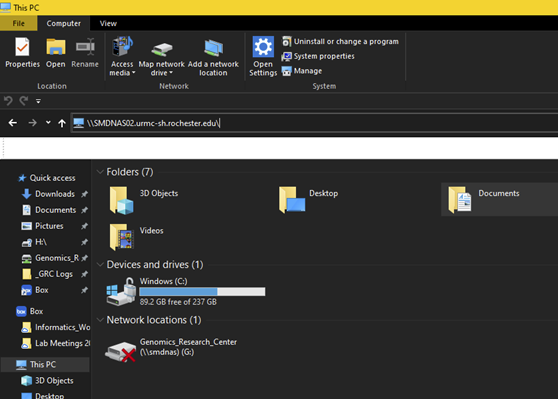Click the This PC address bar icon

pos(79,123)
